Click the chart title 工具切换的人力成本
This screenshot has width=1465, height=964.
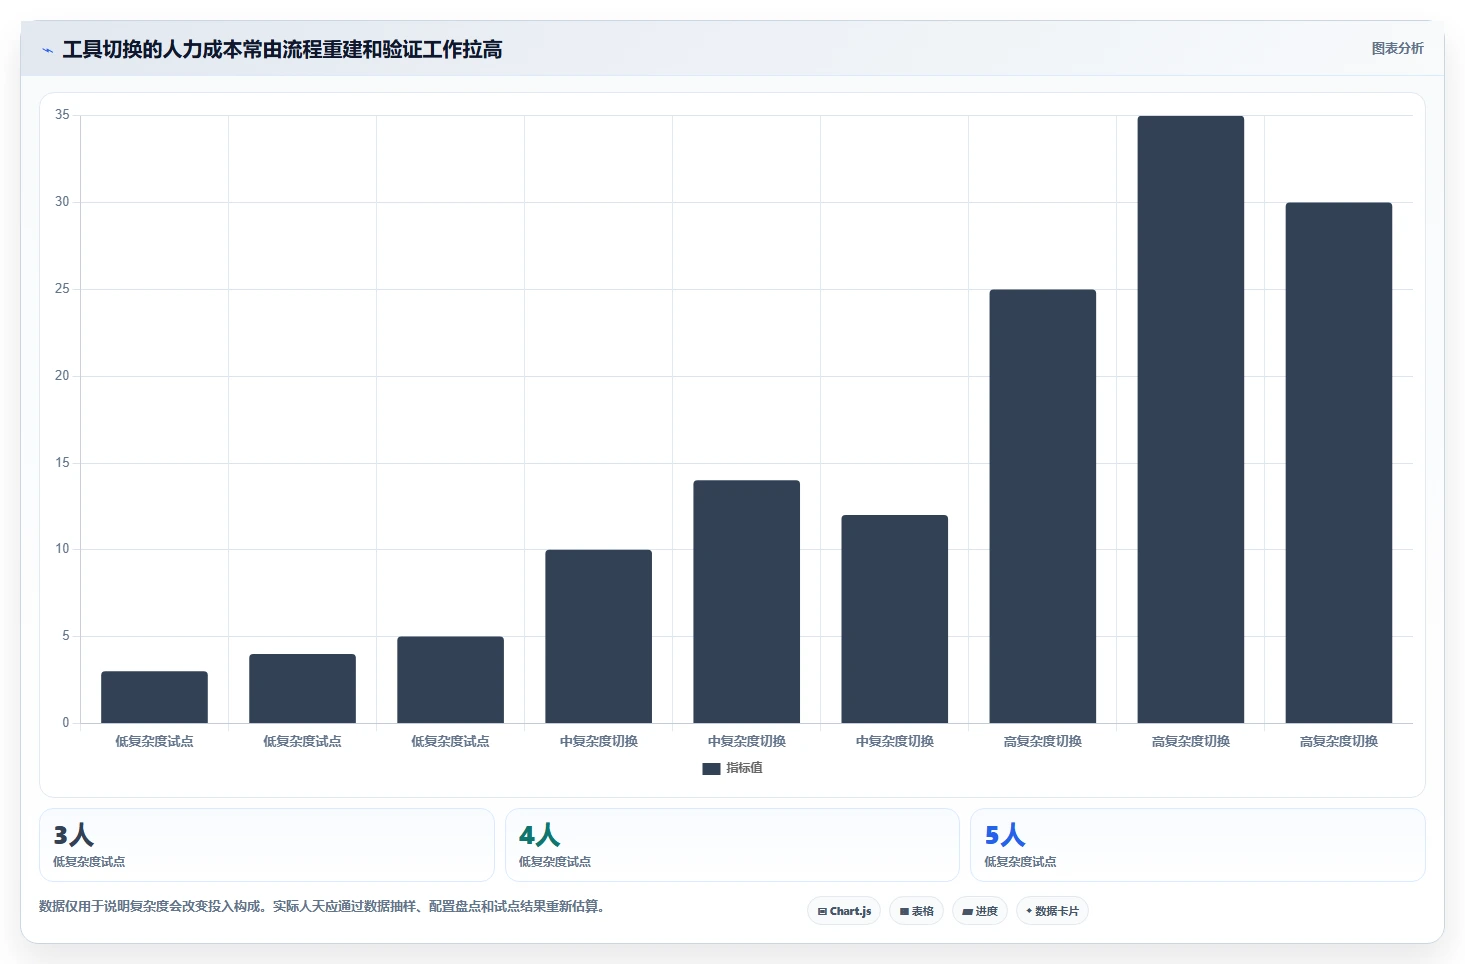[x=282, y=49]
